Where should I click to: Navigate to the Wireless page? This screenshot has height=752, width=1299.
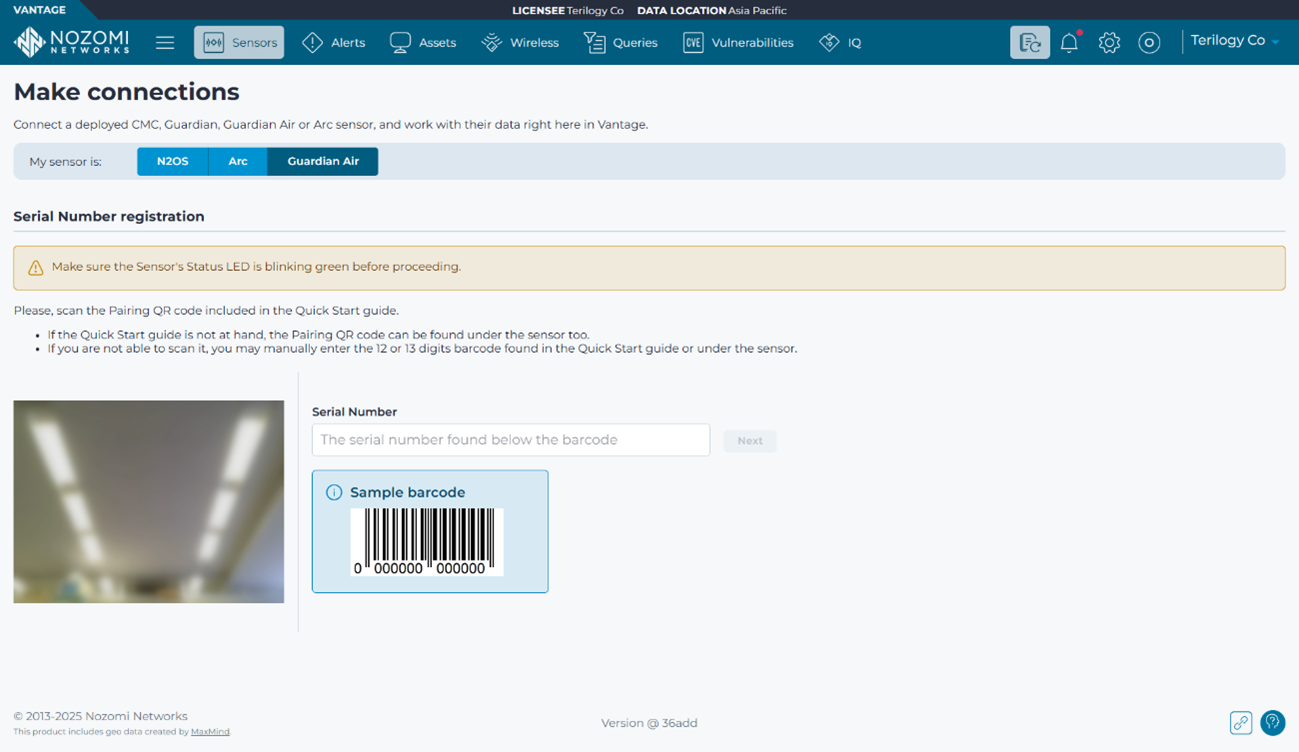coord(520,42)
